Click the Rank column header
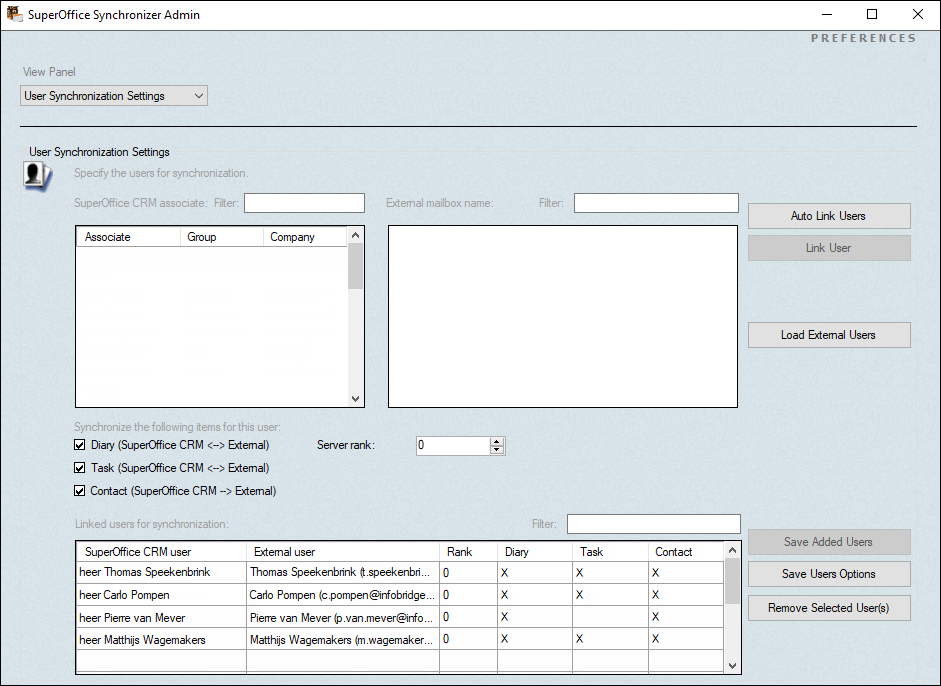The width and height of the screenshot is (941, 686). click(x=469, y=552)
